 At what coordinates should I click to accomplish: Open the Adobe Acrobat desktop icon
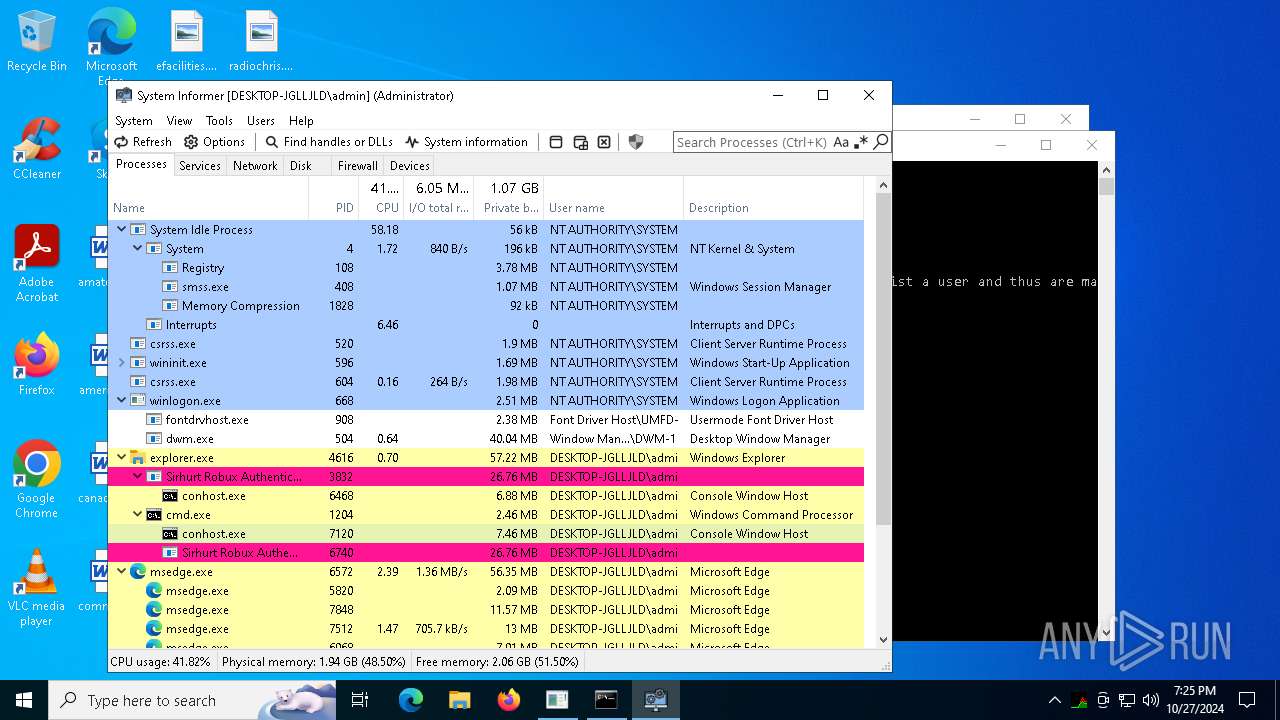point(37,264)
